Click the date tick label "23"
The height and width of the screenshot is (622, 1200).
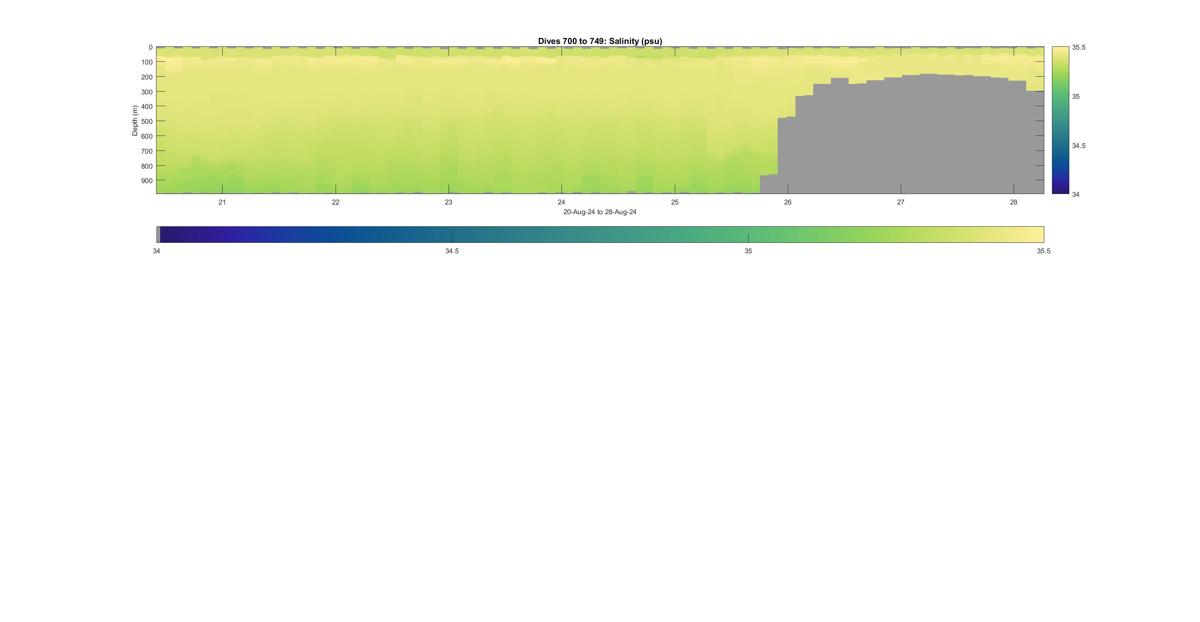tap(448, 202)
